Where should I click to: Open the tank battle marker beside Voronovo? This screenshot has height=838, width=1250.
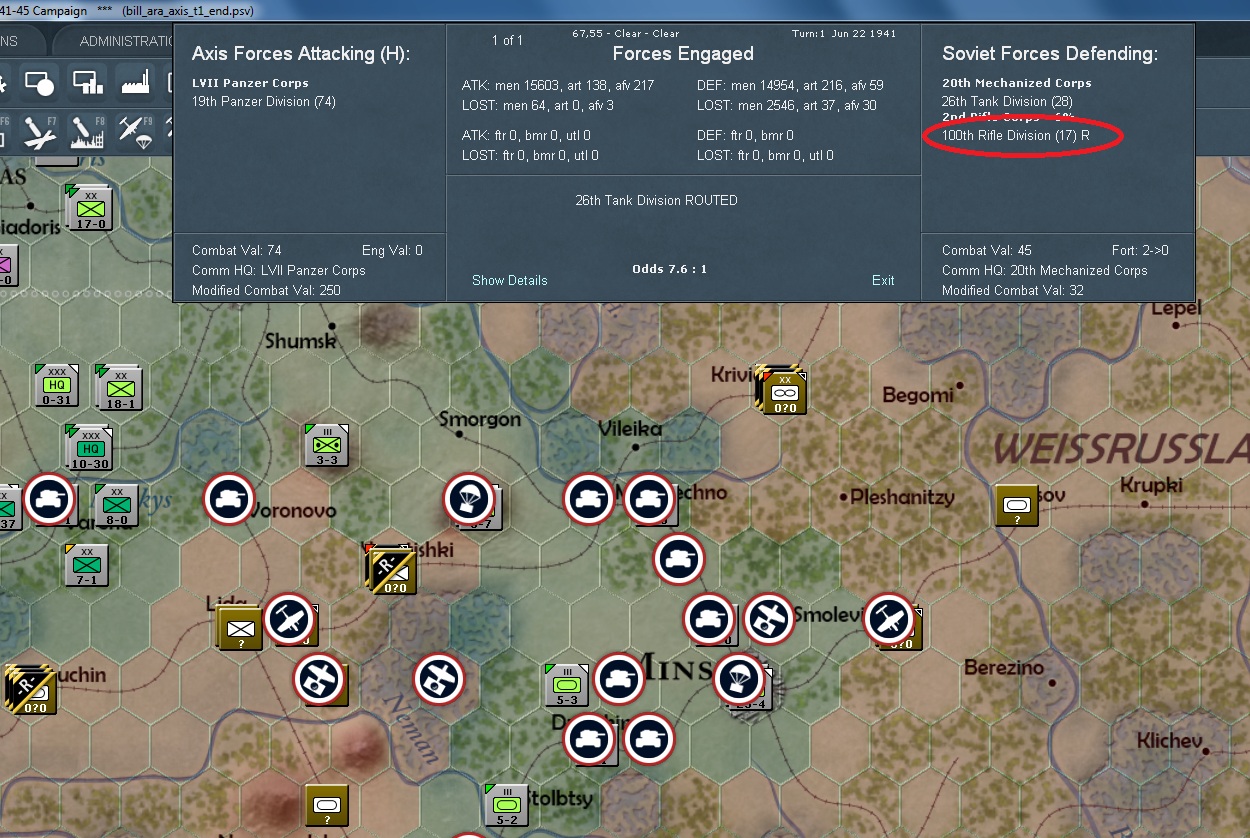pyautogui.click(x=229, y=499)
